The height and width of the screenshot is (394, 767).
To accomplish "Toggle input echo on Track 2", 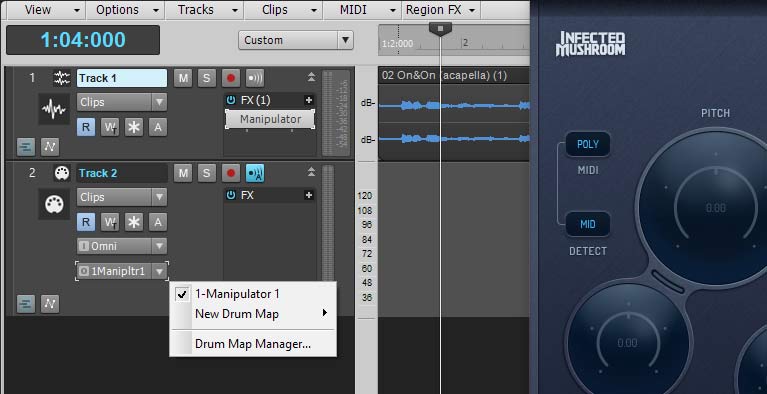I will (255, 173).
